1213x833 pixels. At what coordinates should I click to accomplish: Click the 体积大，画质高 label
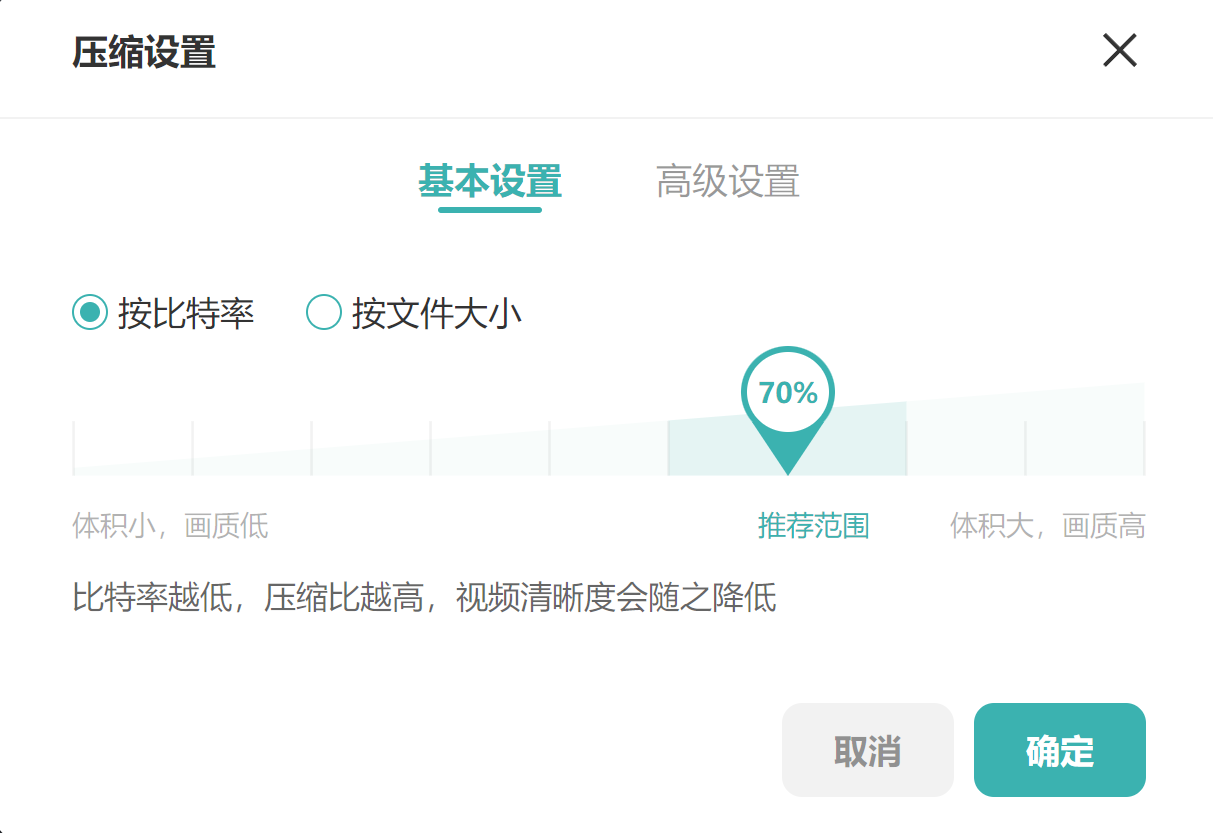click(x=1048, y=526)
